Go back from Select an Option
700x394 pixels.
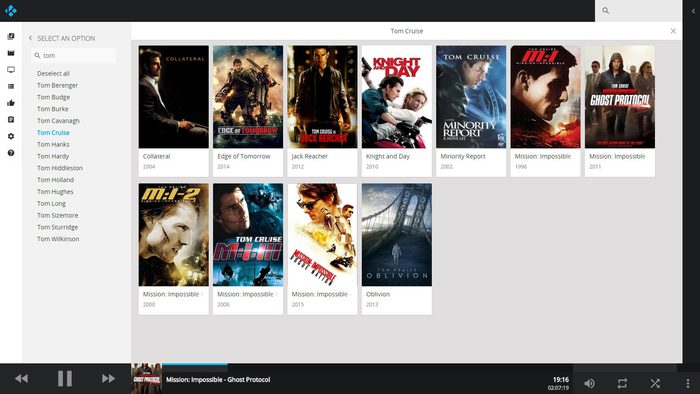point(30,38)
